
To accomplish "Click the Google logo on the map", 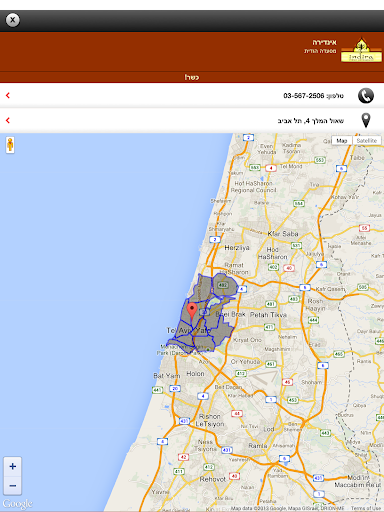I will (x=17, y=503).
